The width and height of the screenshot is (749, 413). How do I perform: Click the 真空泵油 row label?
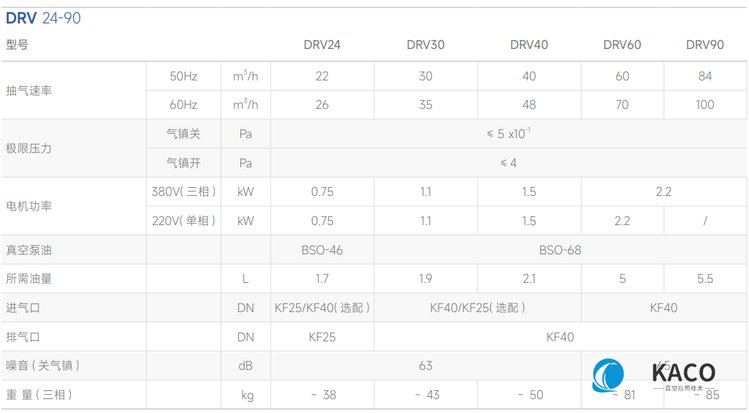pyautogui.click(x=28, y=250)
